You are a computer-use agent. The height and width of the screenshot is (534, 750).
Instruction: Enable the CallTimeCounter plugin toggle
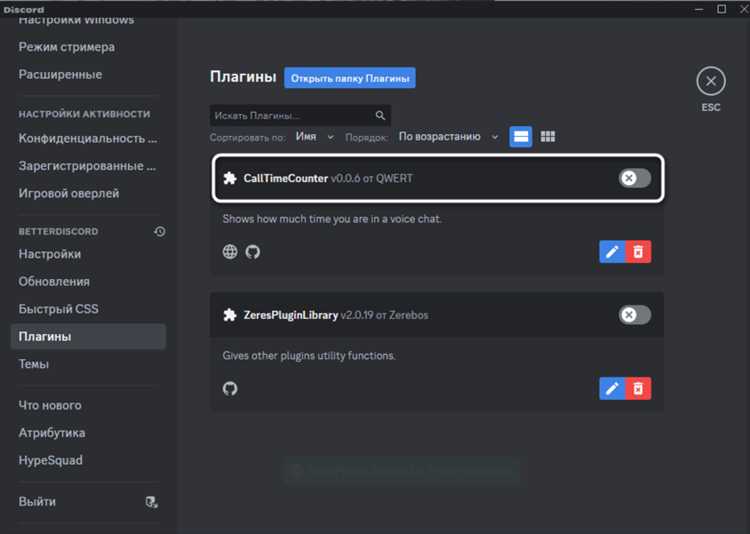635,178
